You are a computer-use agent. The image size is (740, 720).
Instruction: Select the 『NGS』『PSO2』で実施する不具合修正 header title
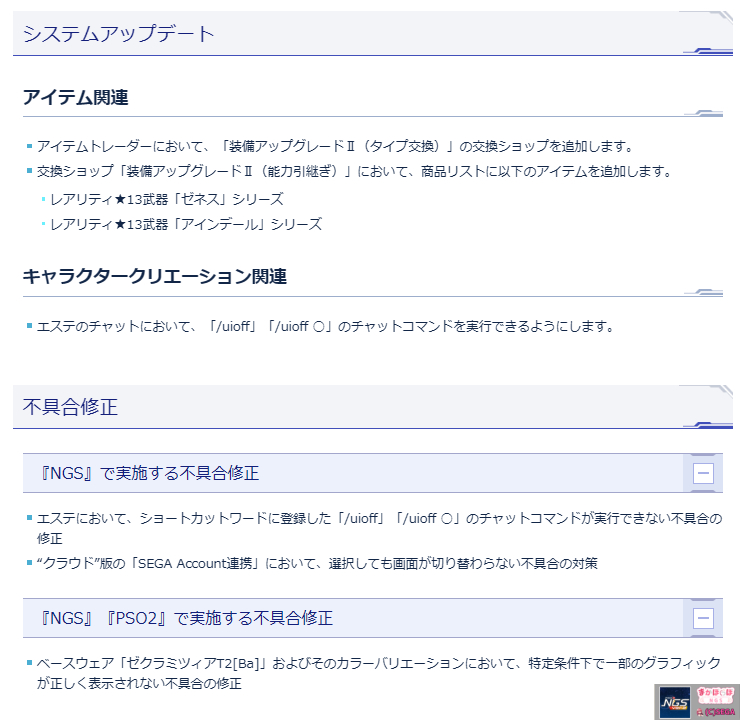pos(186,618)
